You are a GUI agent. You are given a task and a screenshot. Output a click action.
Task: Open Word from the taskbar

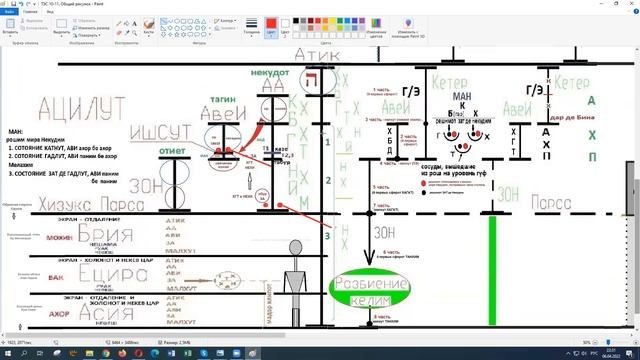tap(171, 353)
